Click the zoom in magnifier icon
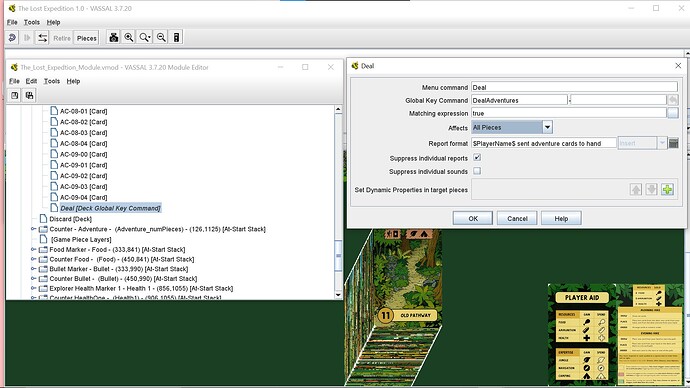The height and width of the screenshot is (388, 690). 128,37
